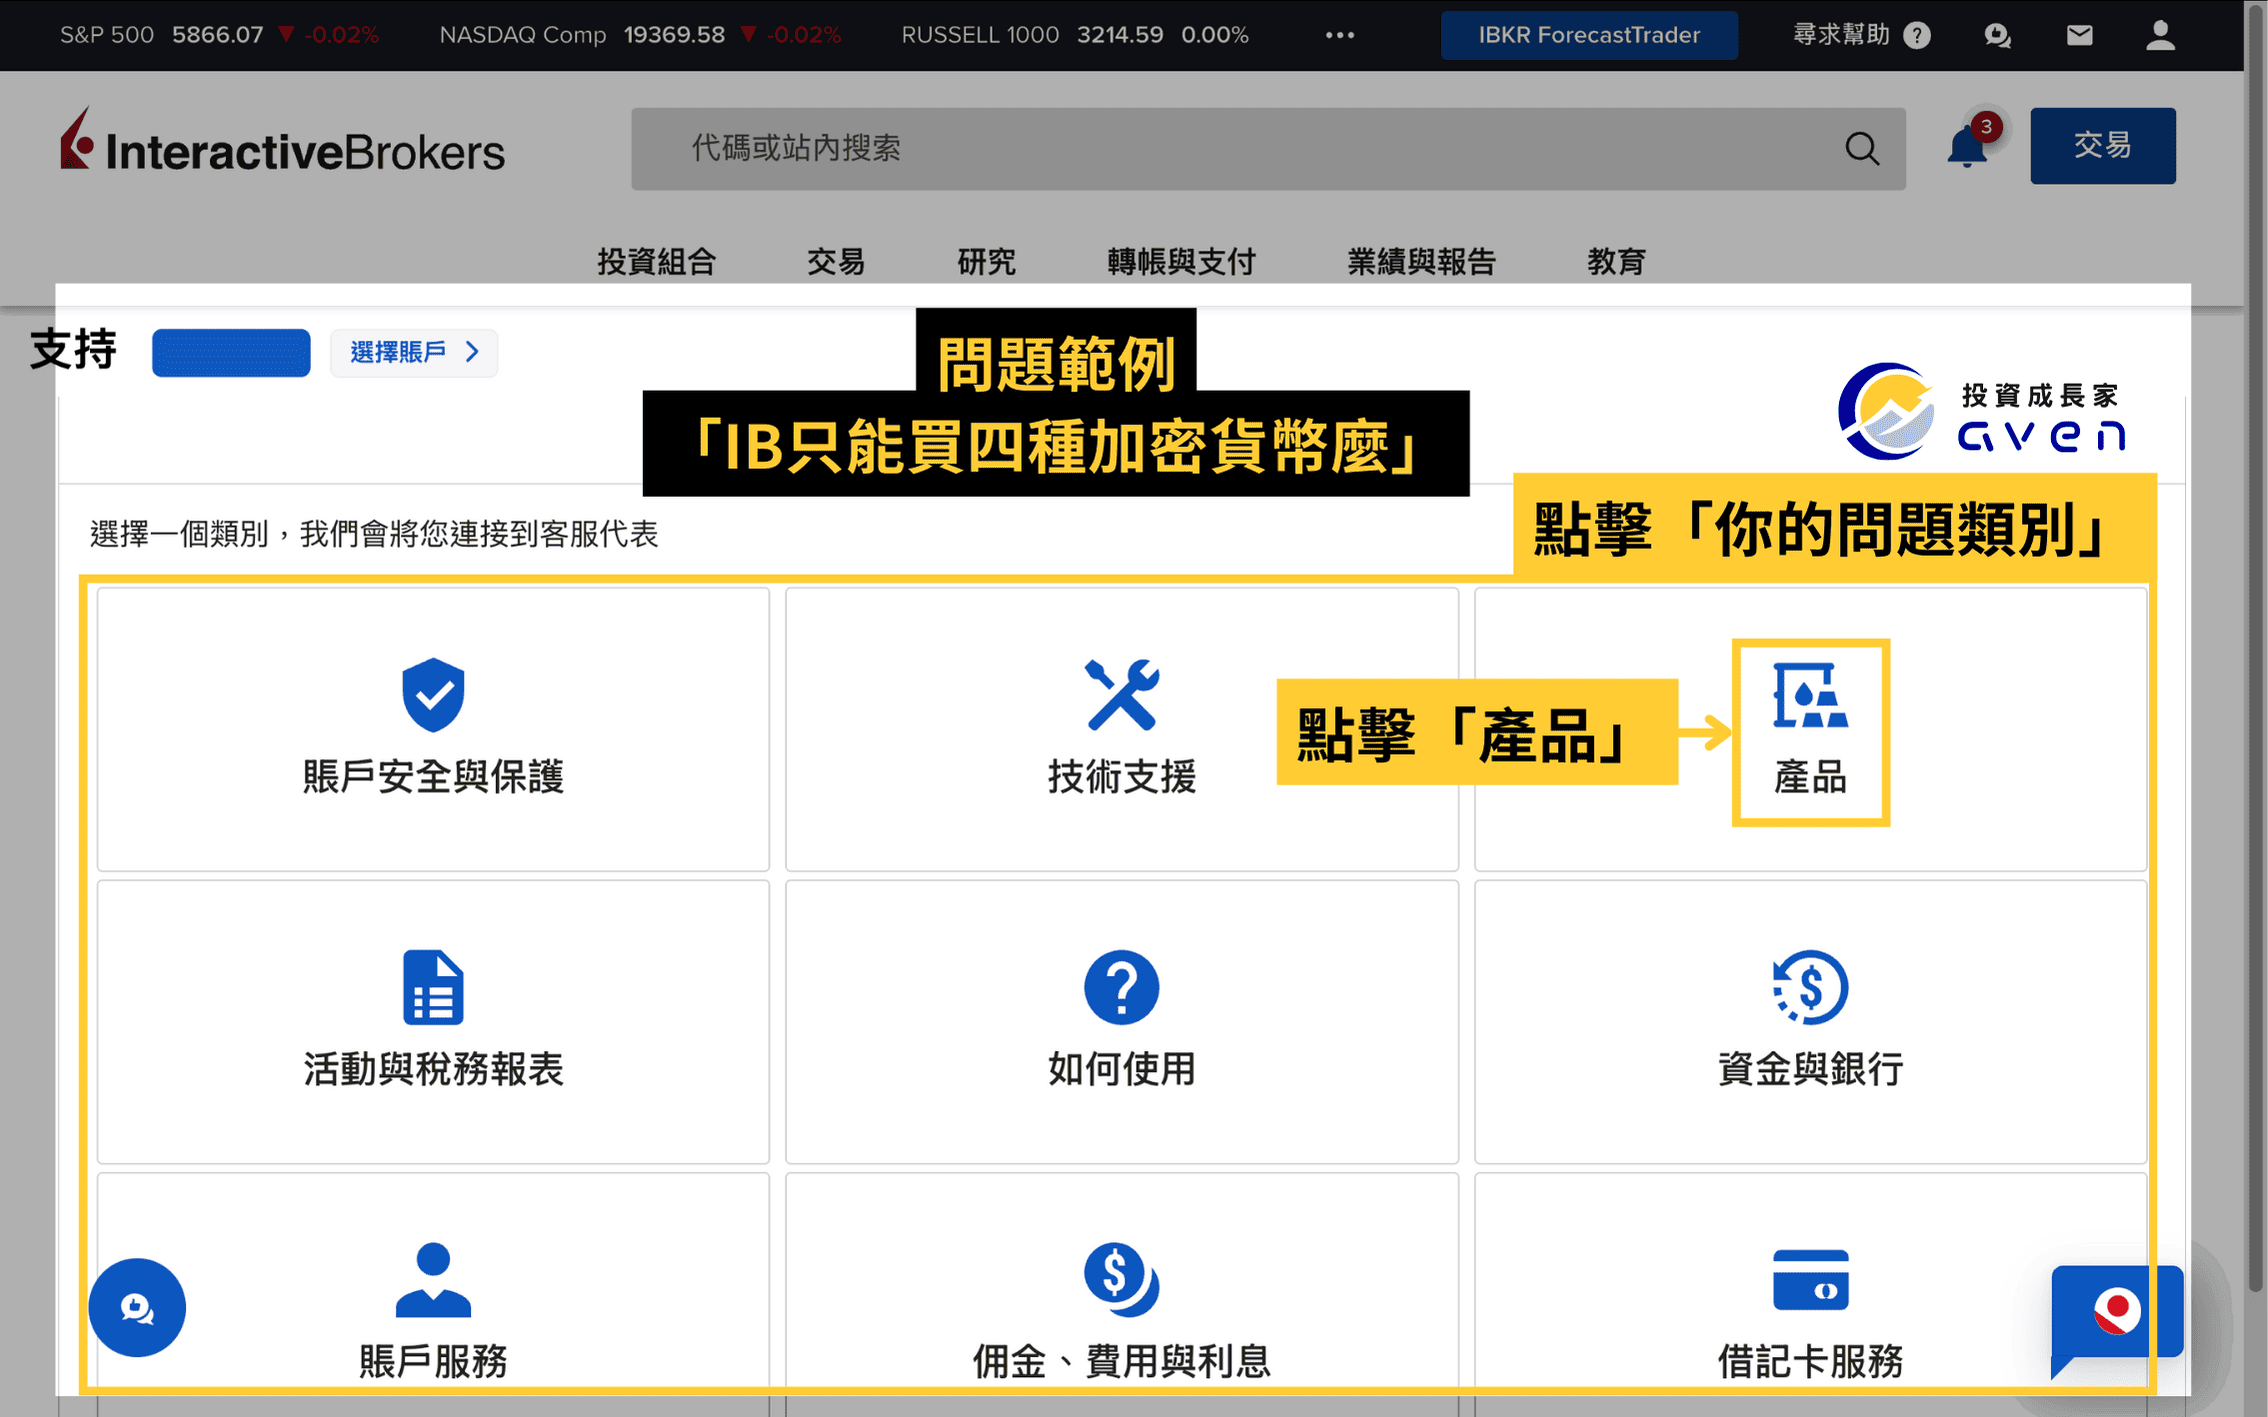Click the blue 交易 trade button
Viewport: 2268px width, 1417px height.
coord(2102,145)
